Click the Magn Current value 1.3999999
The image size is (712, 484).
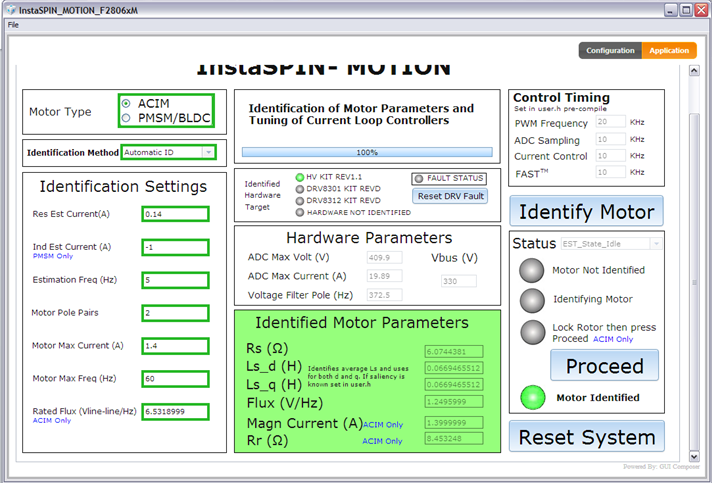point(454,423)
